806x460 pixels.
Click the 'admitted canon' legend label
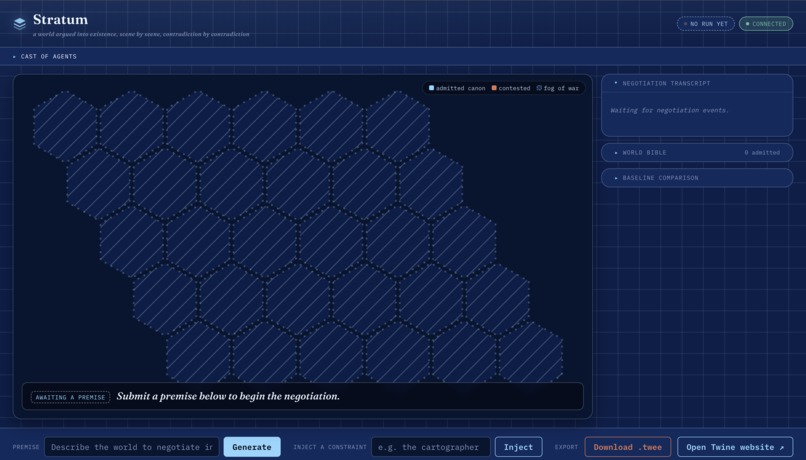pos(461,88)
